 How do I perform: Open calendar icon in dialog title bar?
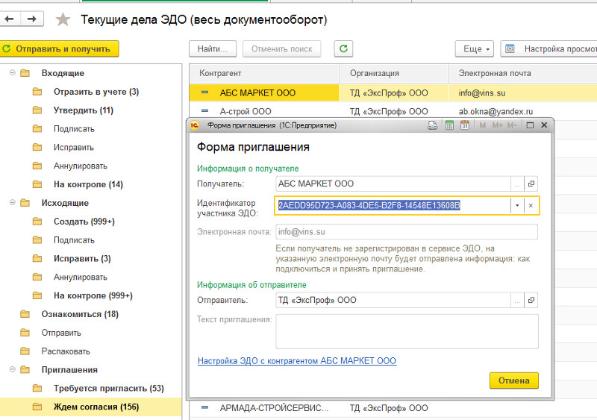point(464,125)
